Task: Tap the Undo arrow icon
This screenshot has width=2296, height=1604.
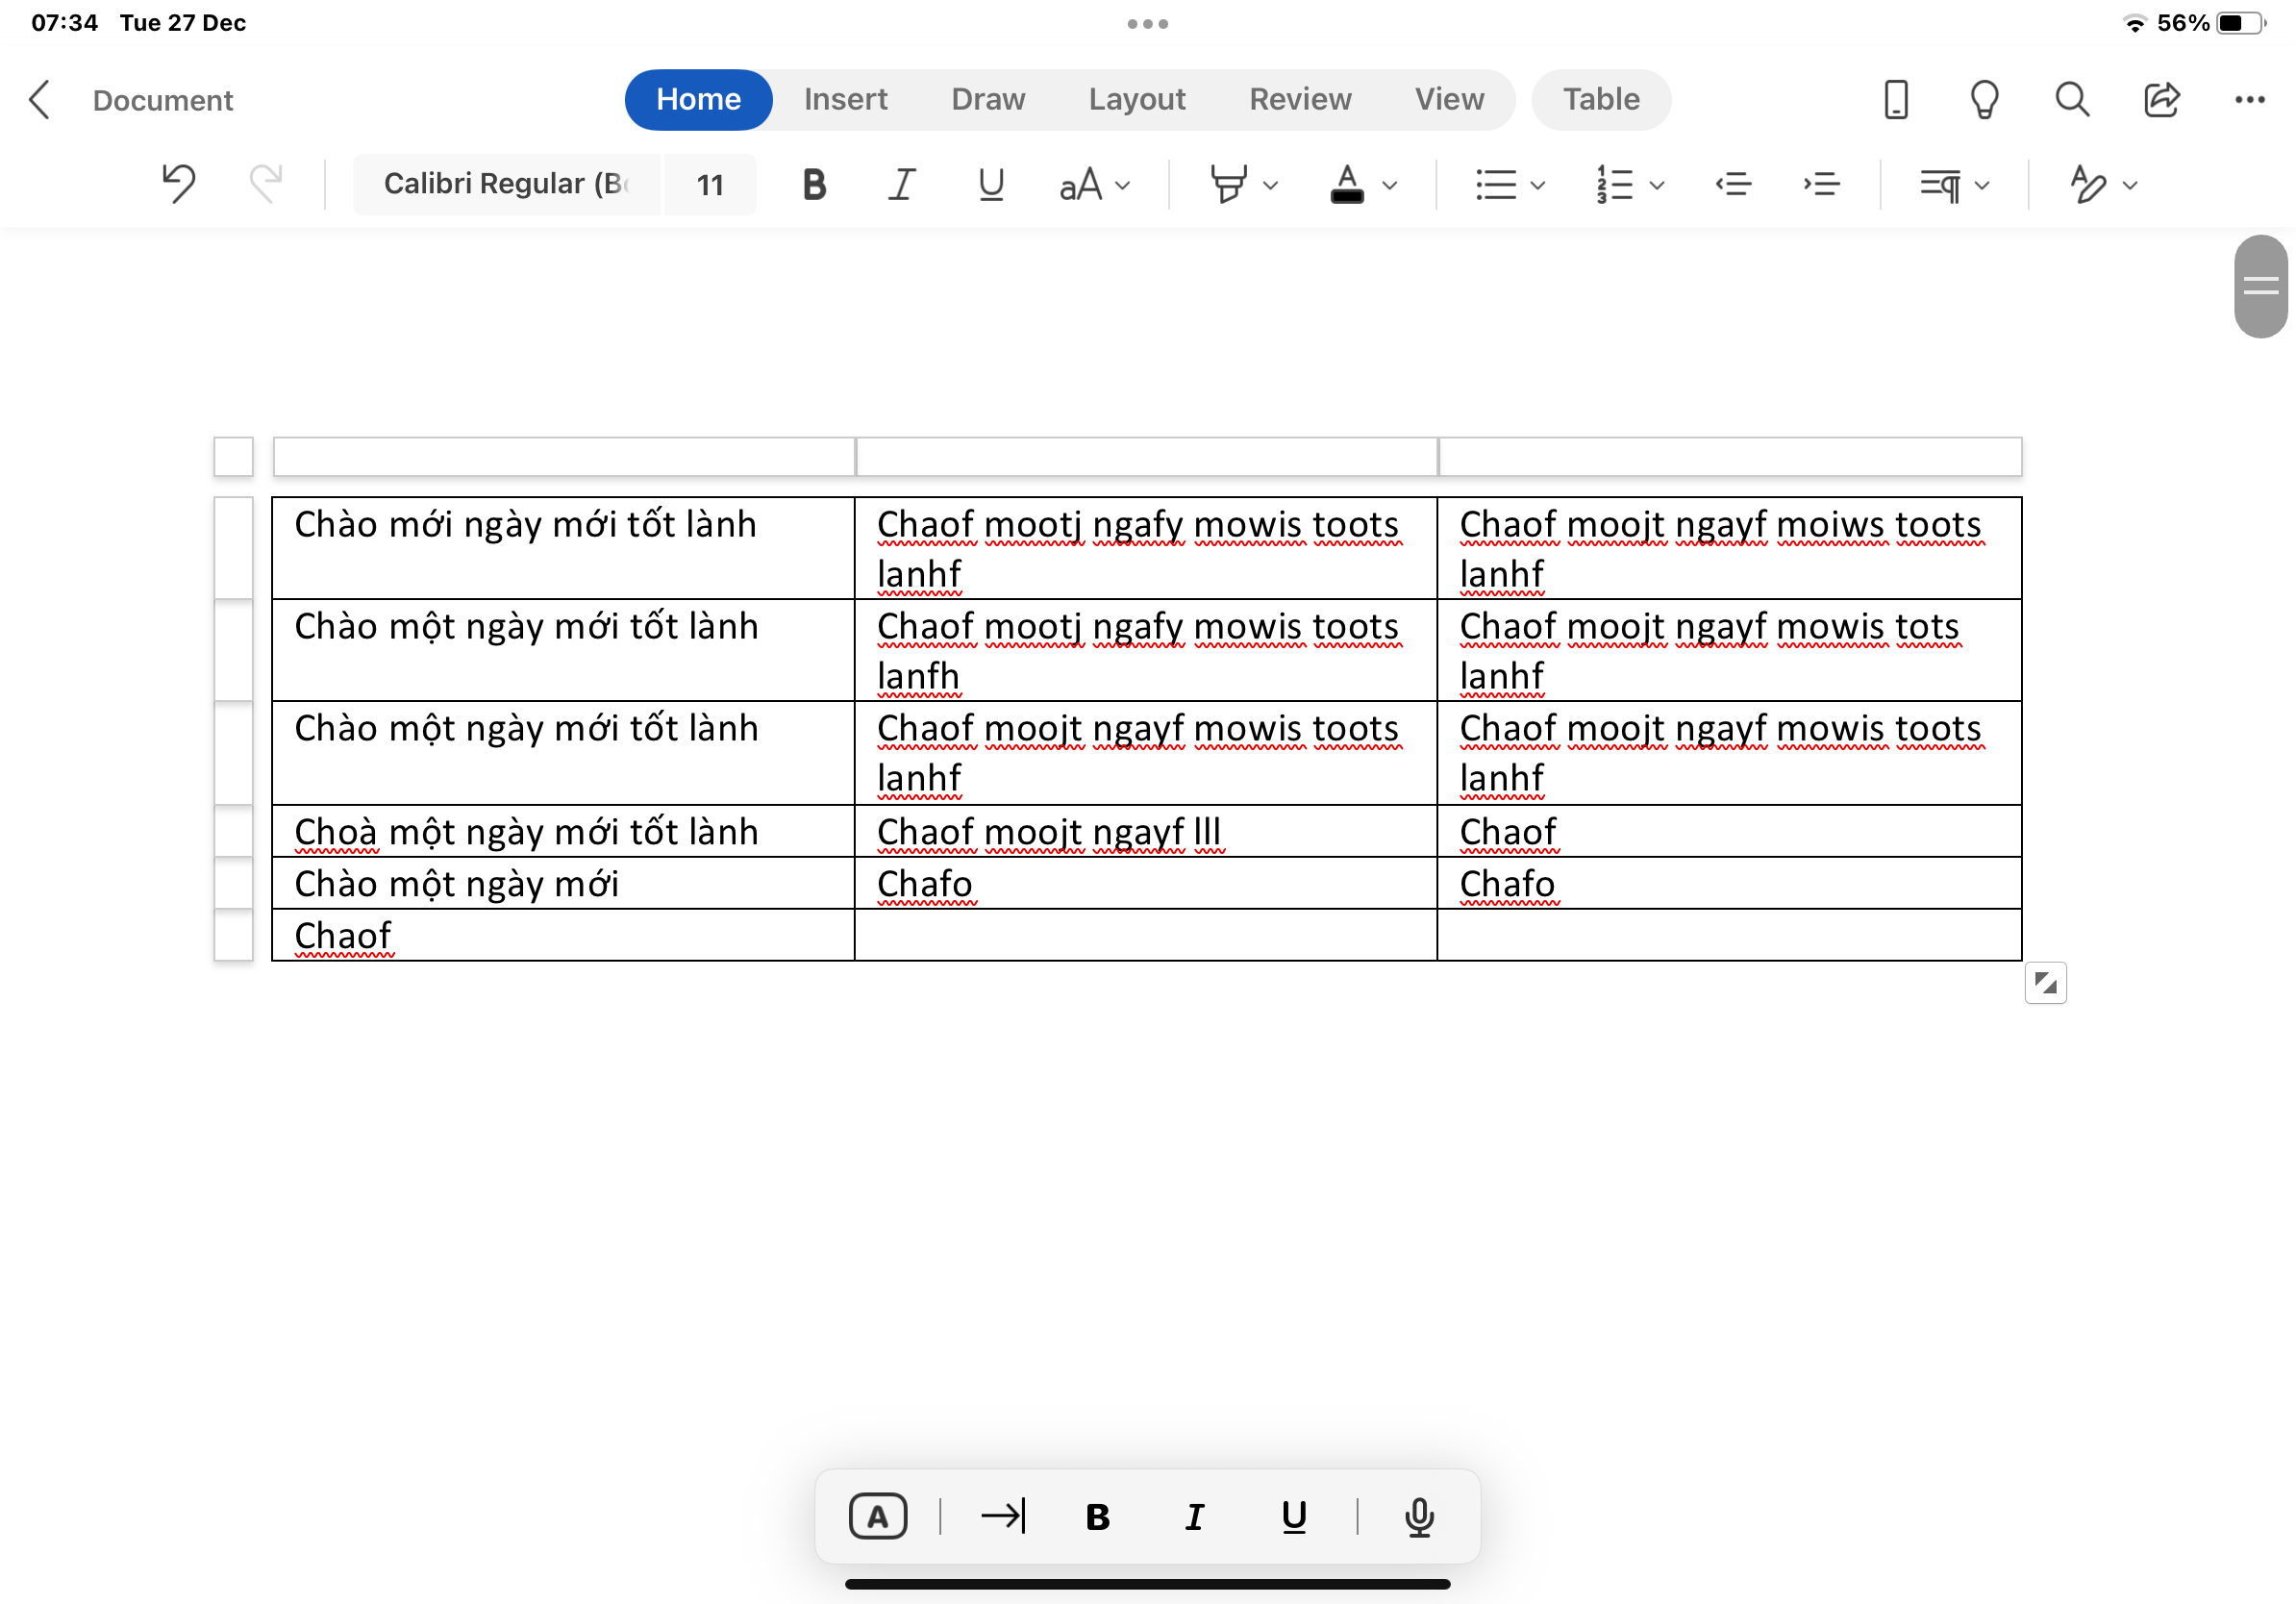Action: pos(179,184)
